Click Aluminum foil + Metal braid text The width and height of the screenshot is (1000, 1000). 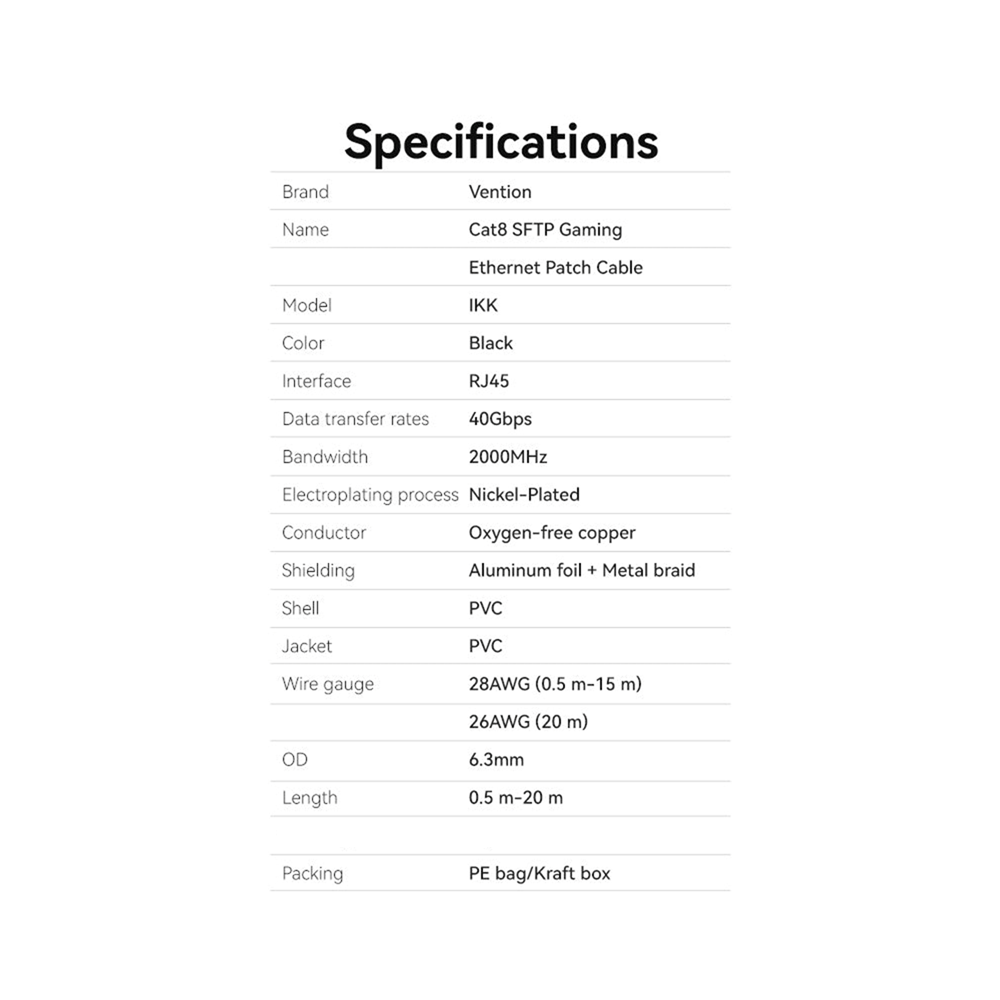point(581,571)
